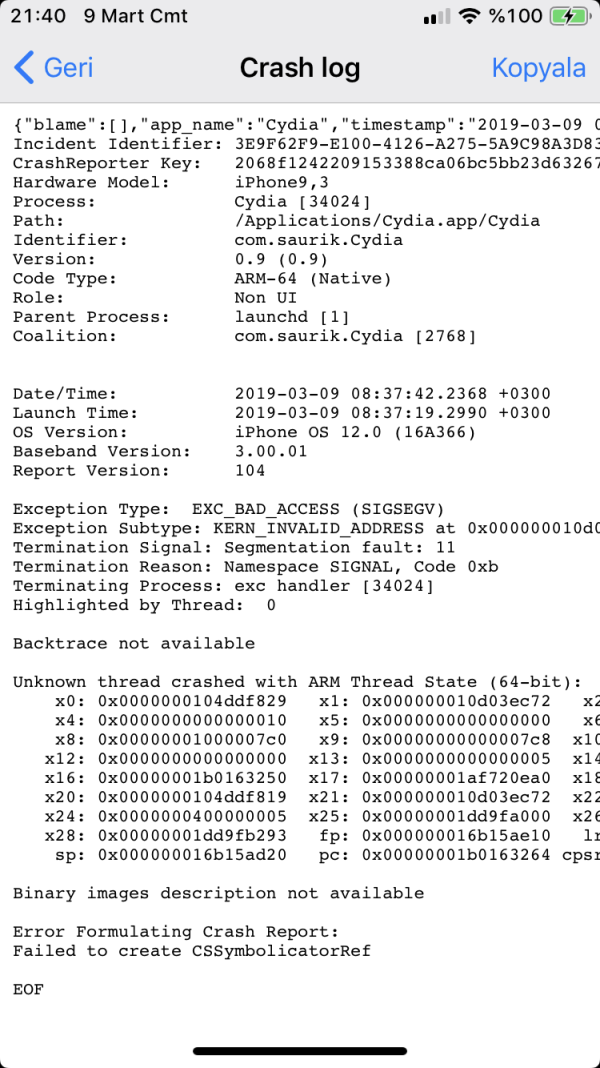Tap the Backtrace not available text
The width and height of the screenshot is (600, 1068).
click(134, 643)
